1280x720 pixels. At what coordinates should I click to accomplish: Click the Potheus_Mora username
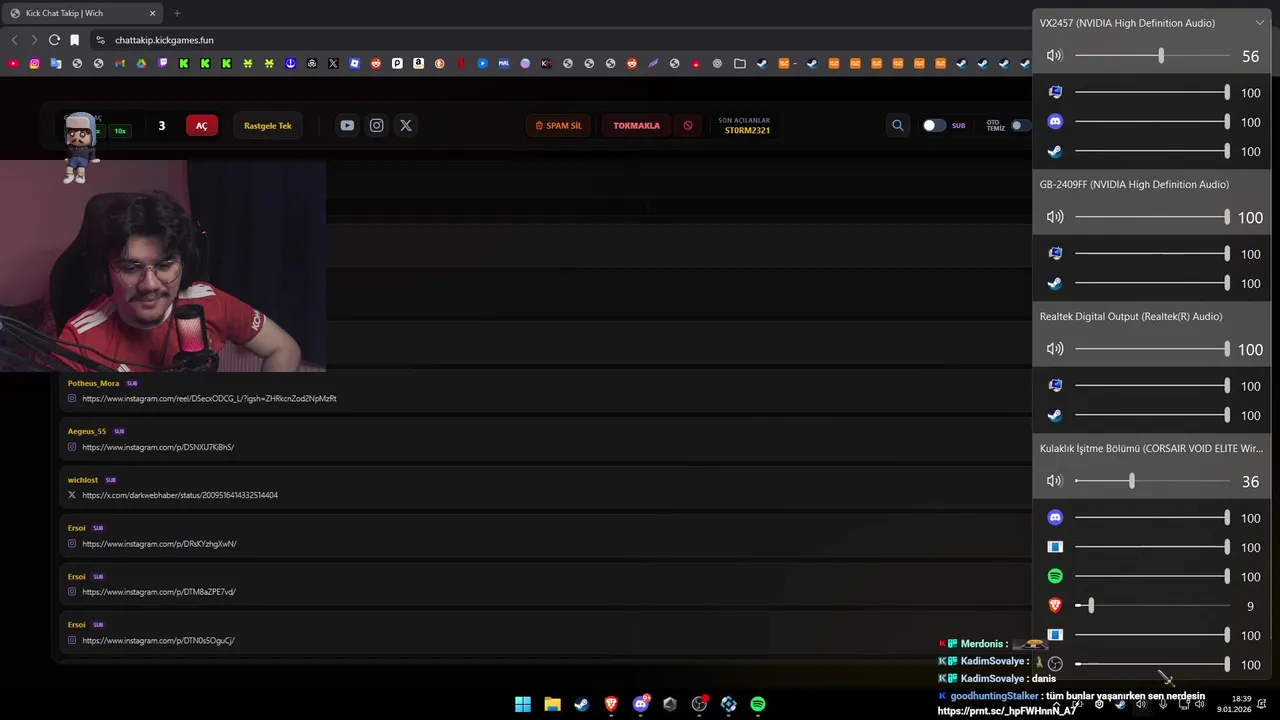[93, 383]
